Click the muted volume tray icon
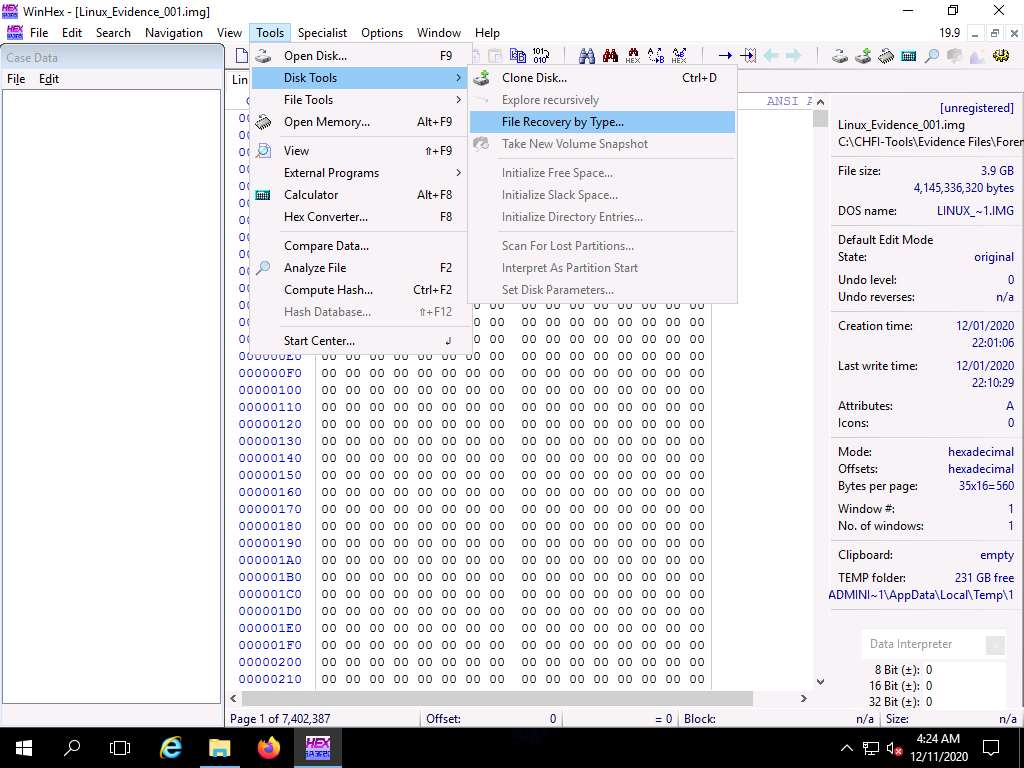This screenshot has width=1024, height=768. coord(893,748)
